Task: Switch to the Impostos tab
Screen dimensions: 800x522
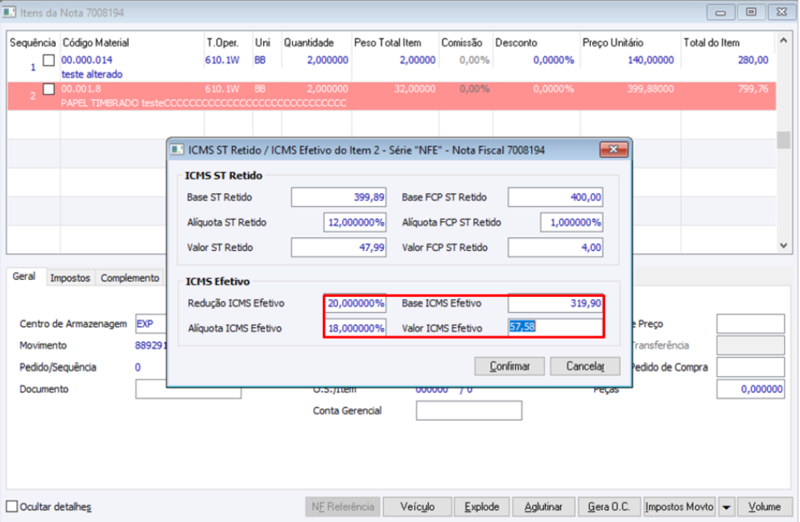Action: (x=70, y=278)
